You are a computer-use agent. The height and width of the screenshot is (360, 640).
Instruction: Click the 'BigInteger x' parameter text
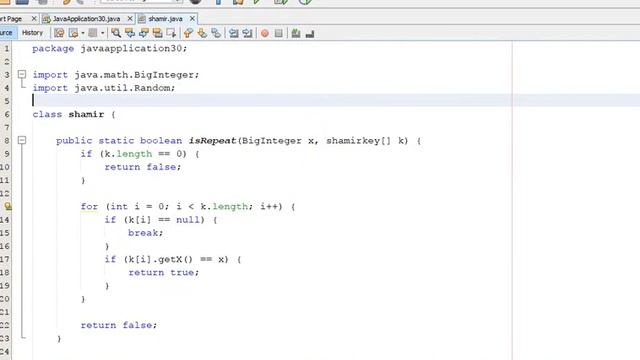279,141
